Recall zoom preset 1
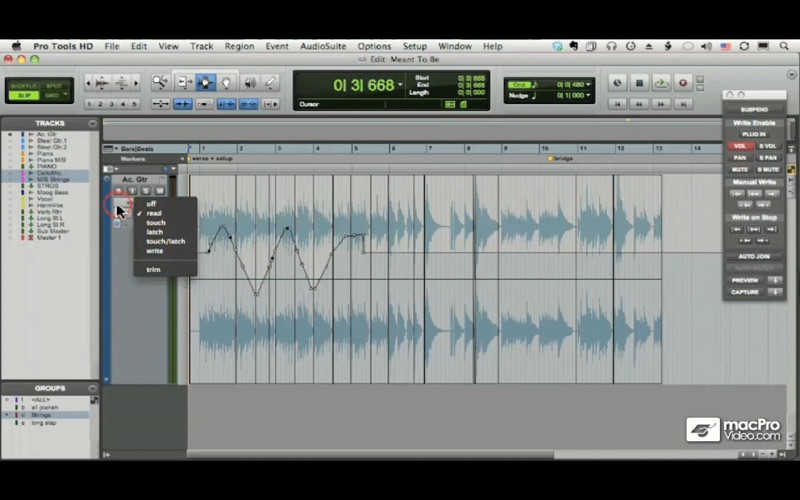 click(89, 104)
